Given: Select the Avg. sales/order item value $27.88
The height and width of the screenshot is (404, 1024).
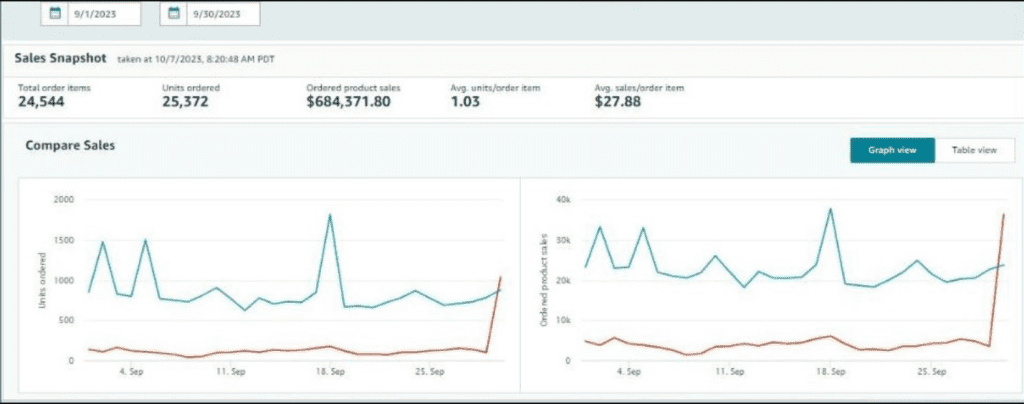Looking at the screenshot, I should coord(617,102).
